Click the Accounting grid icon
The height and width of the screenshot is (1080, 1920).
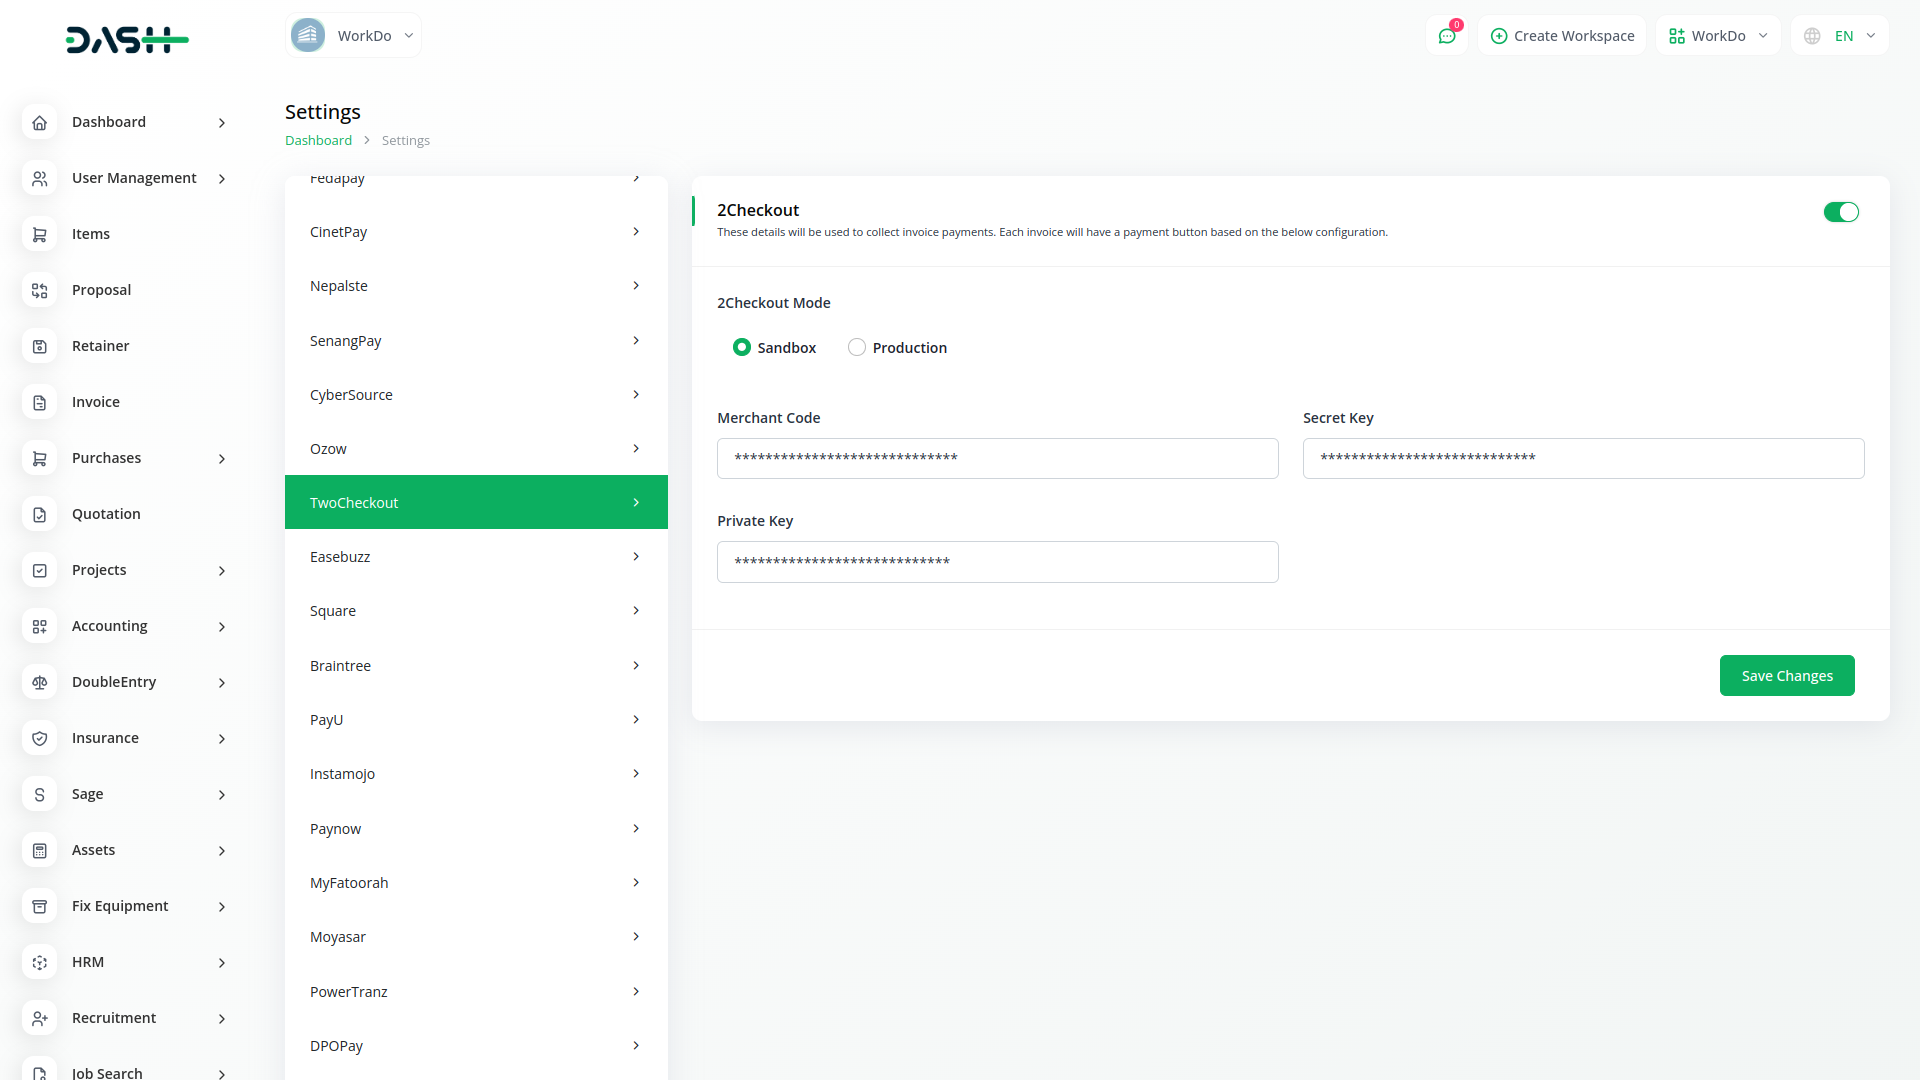[40, 626]
